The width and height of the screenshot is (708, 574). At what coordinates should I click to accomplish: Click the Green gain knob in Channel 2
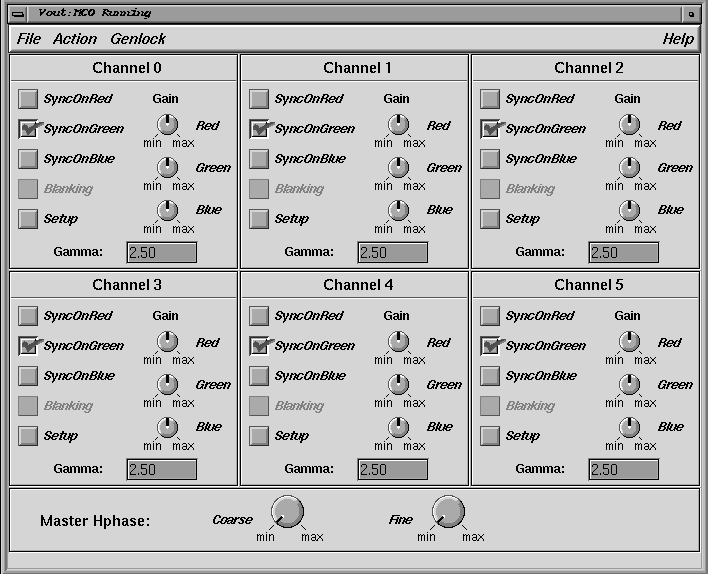tap(629, 168)
